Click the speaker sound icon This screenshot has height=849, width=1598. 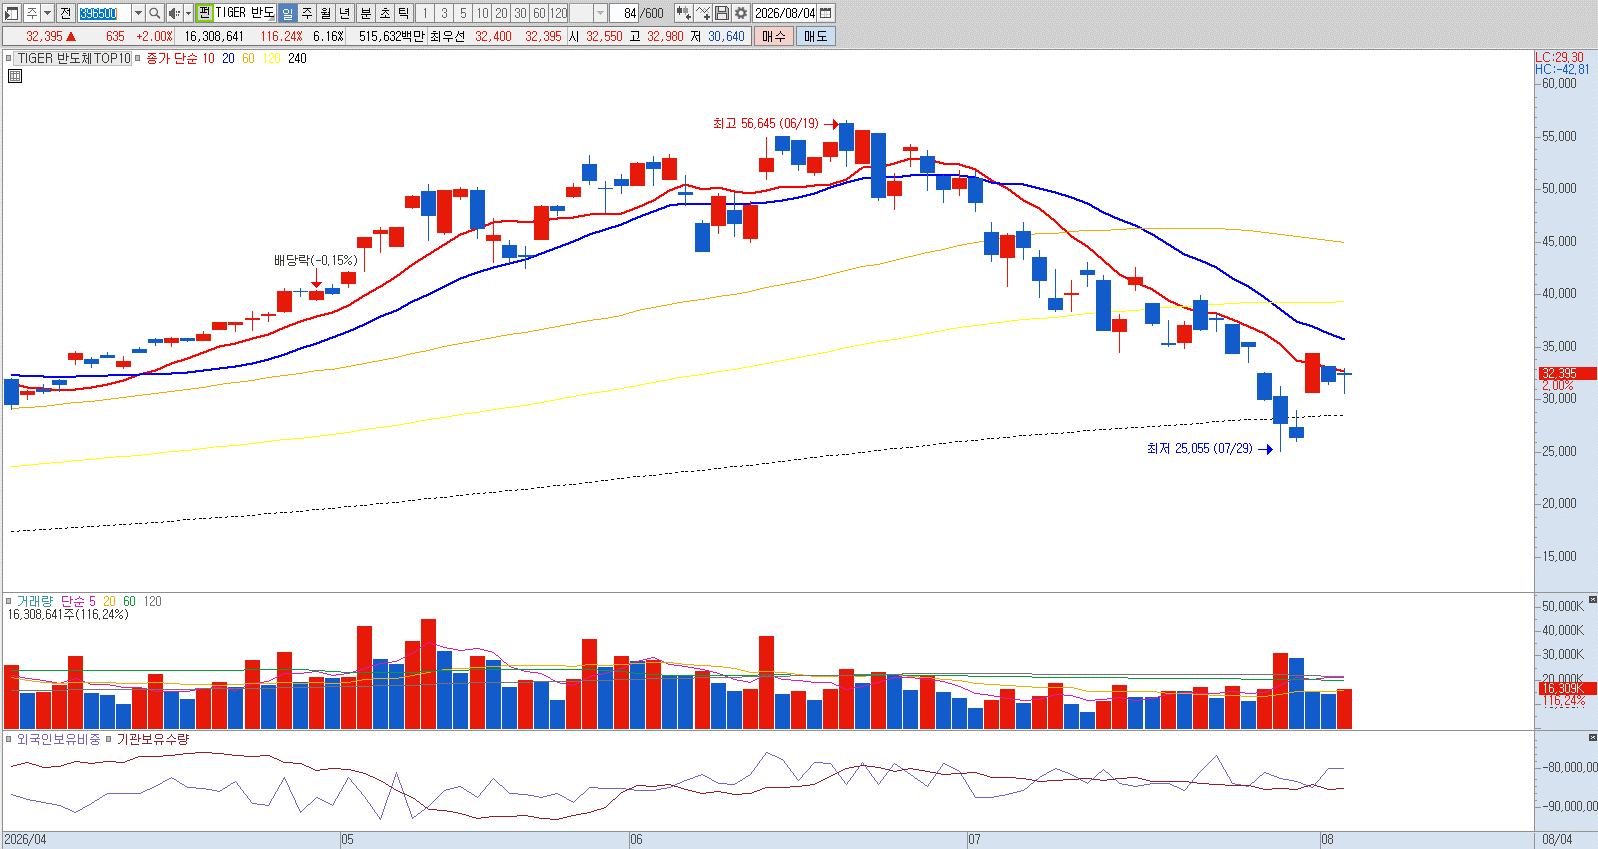174,13
